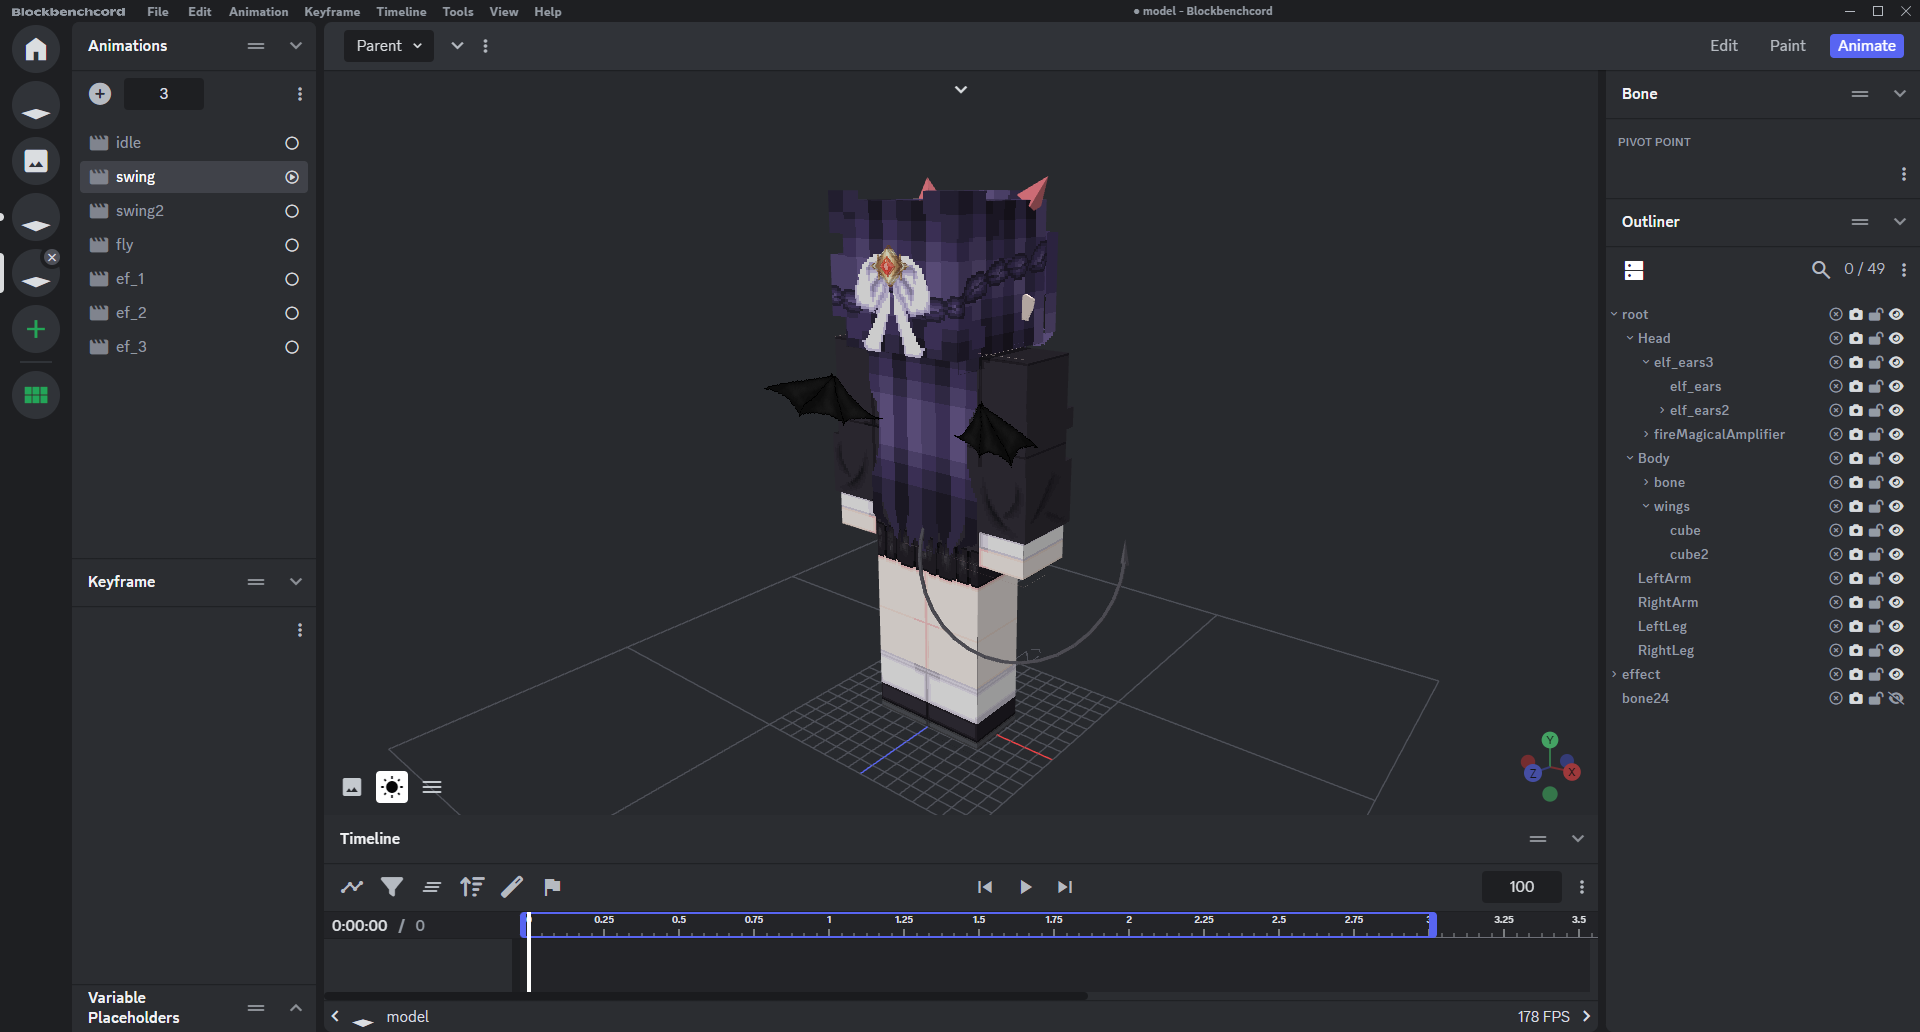Jump to the animation start
The height and width of the screenshot is (1032, 1920).
[x=985, y=887]
